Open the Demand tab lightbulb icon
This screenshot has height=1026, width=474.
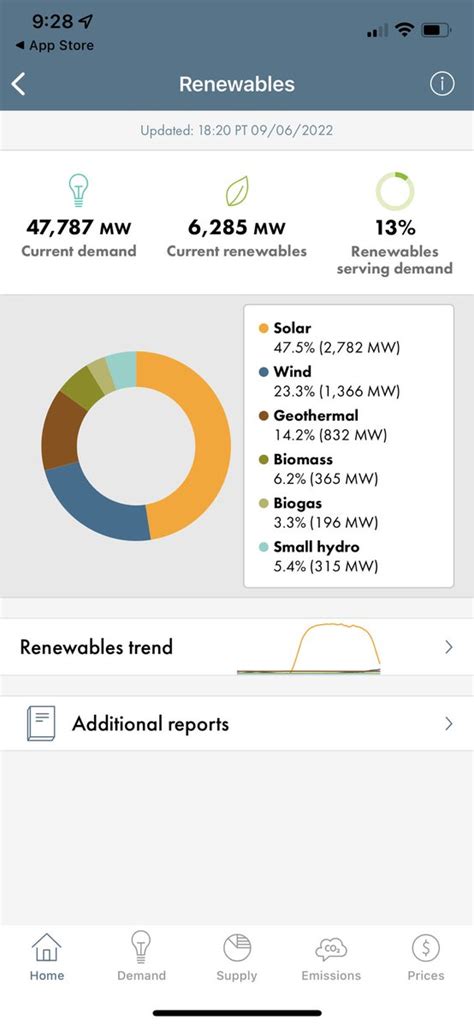coord(141,946)
